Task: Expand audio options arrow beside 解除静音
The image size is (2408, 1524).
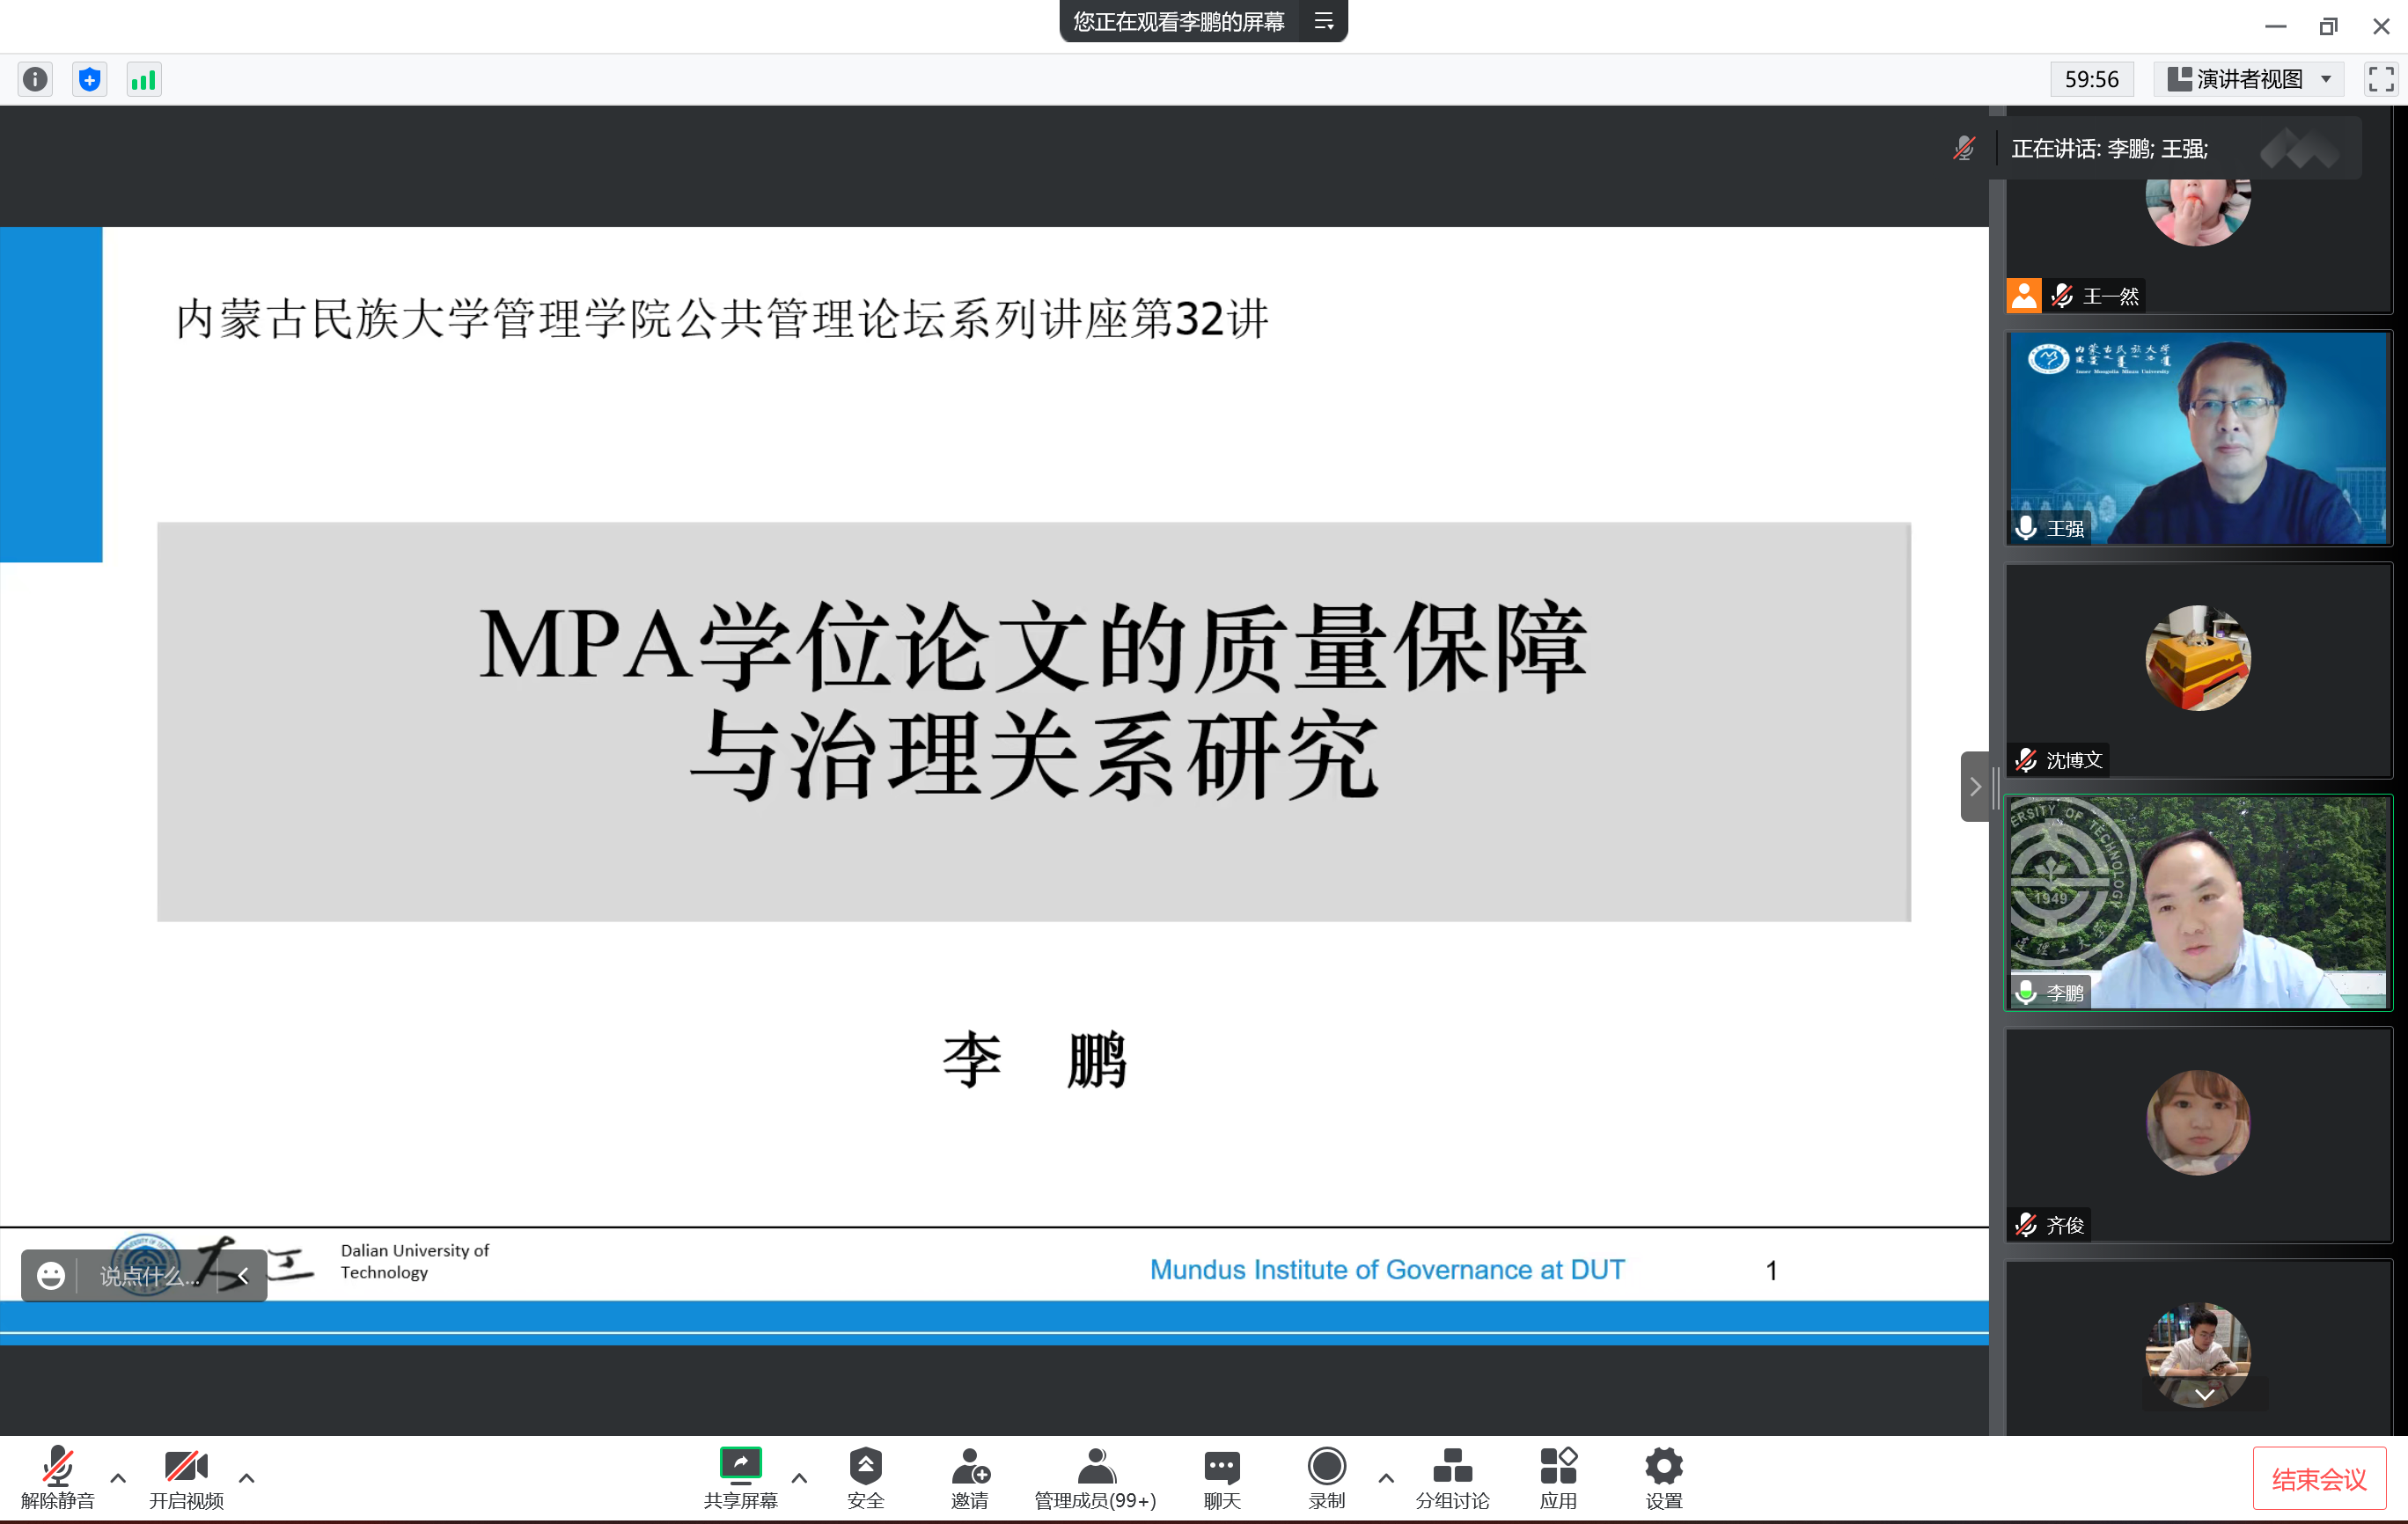Action: tap(118, 1477)
